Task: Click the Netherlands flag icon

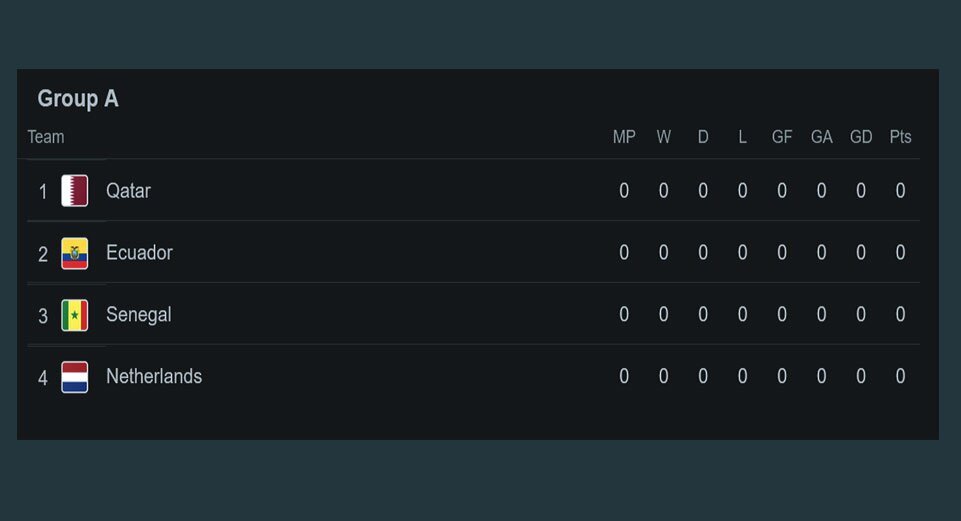Action: [75, 377]
